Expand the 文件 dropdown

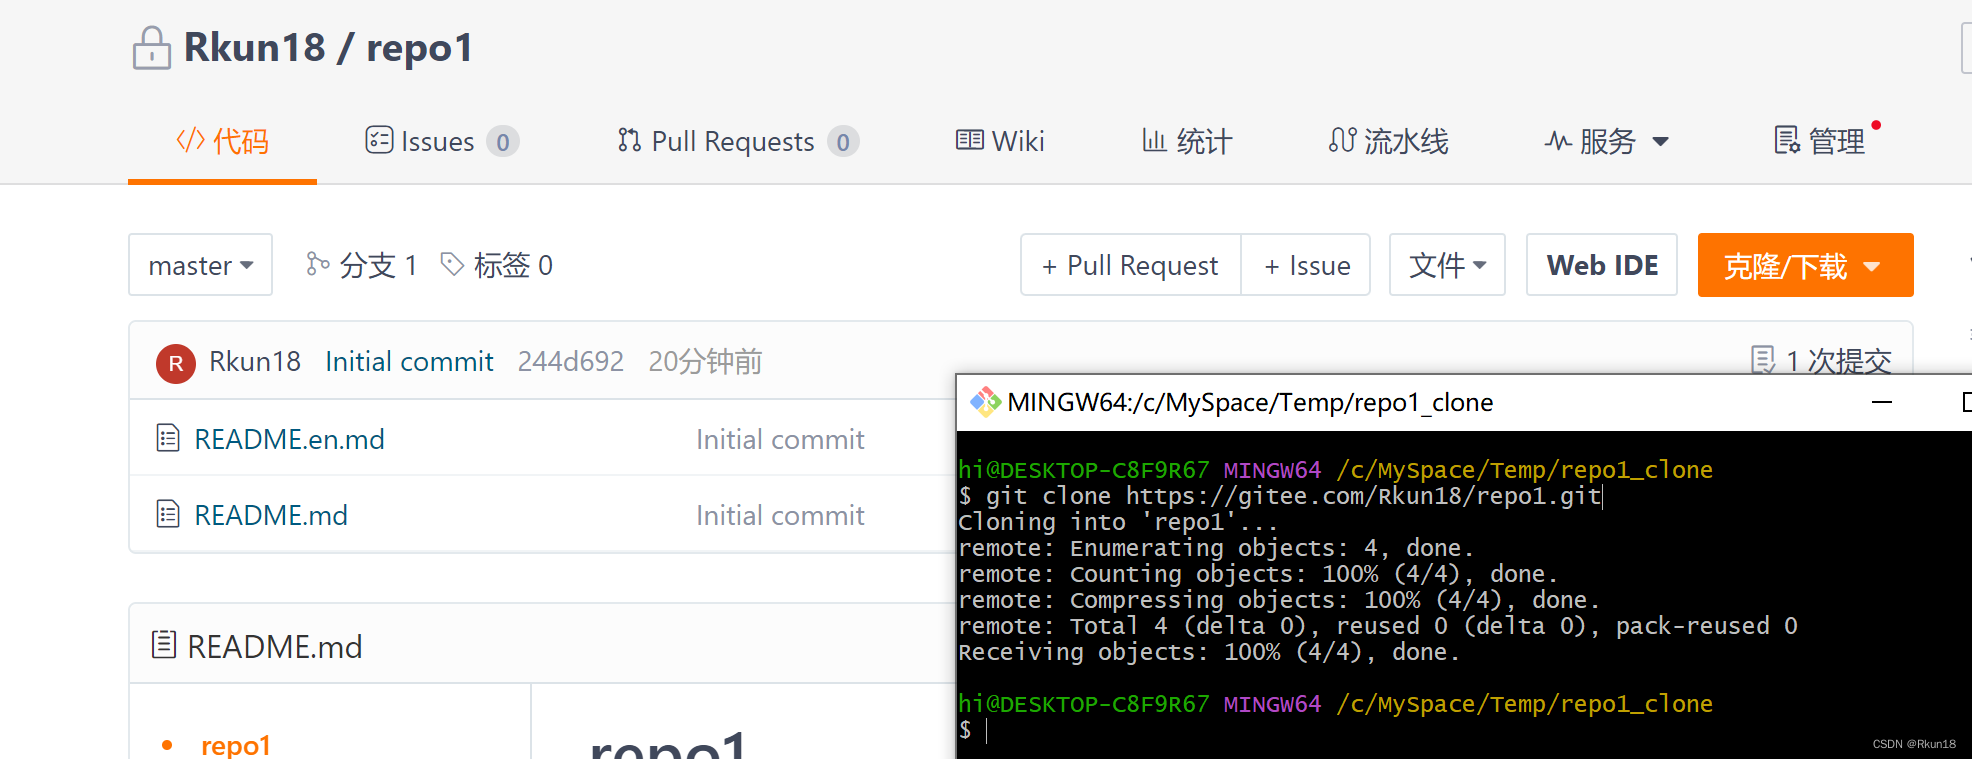point(1447,265)
